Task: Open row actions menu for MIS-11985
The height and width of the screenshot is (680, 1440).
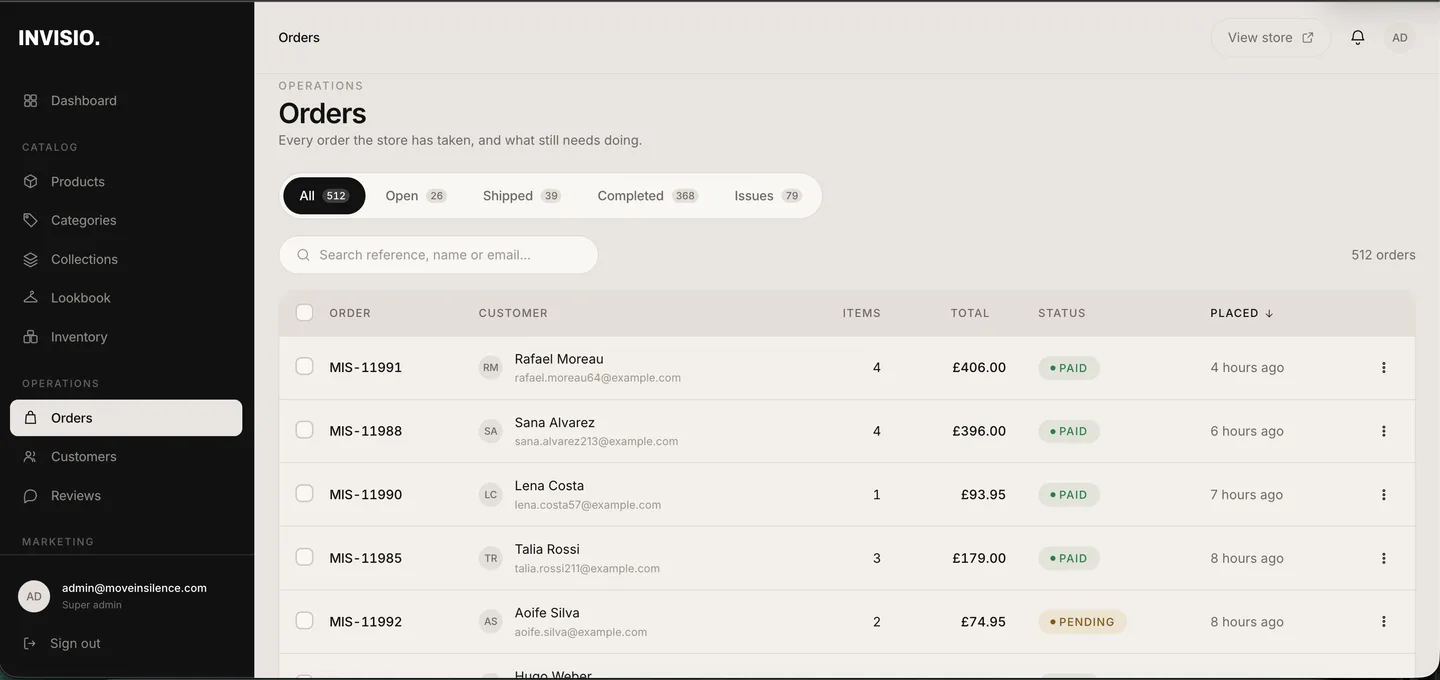Action: click(x=1384, y=558)
